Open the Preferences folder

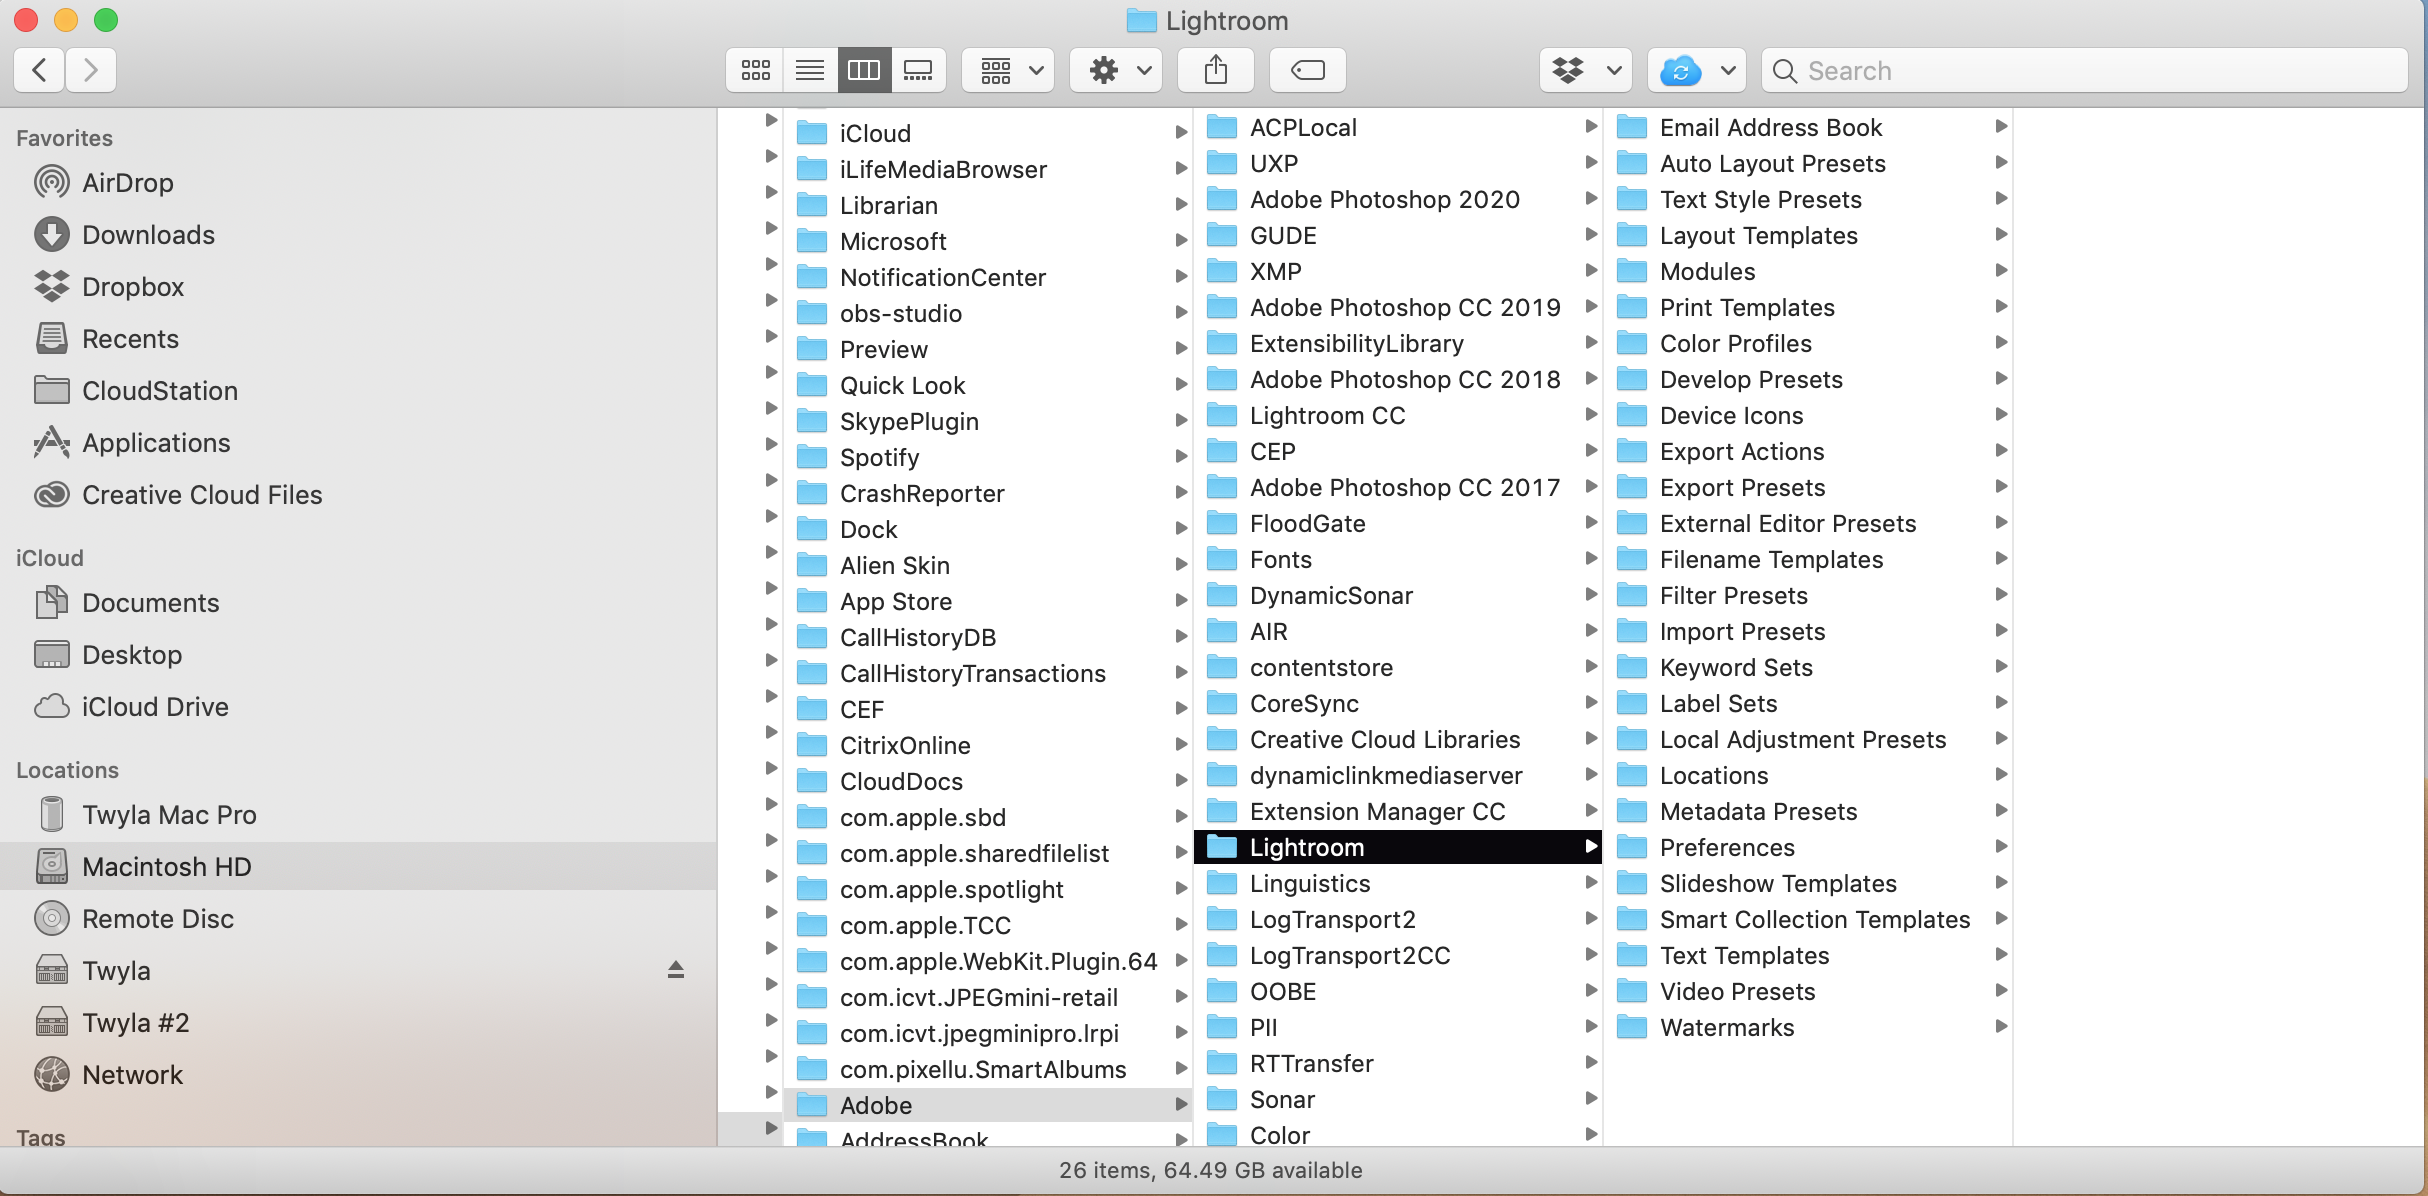(1808, 847)
